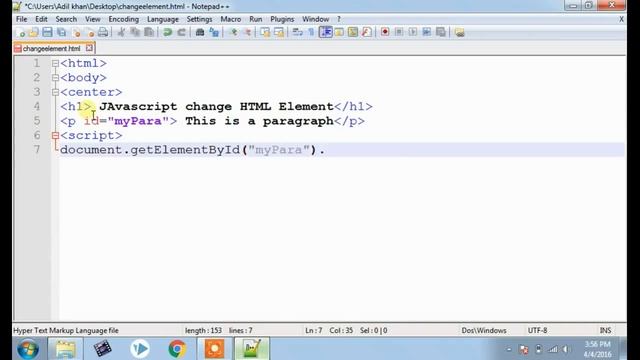Open the Edit menu
The image size is (640, 360).
(41, 19)
